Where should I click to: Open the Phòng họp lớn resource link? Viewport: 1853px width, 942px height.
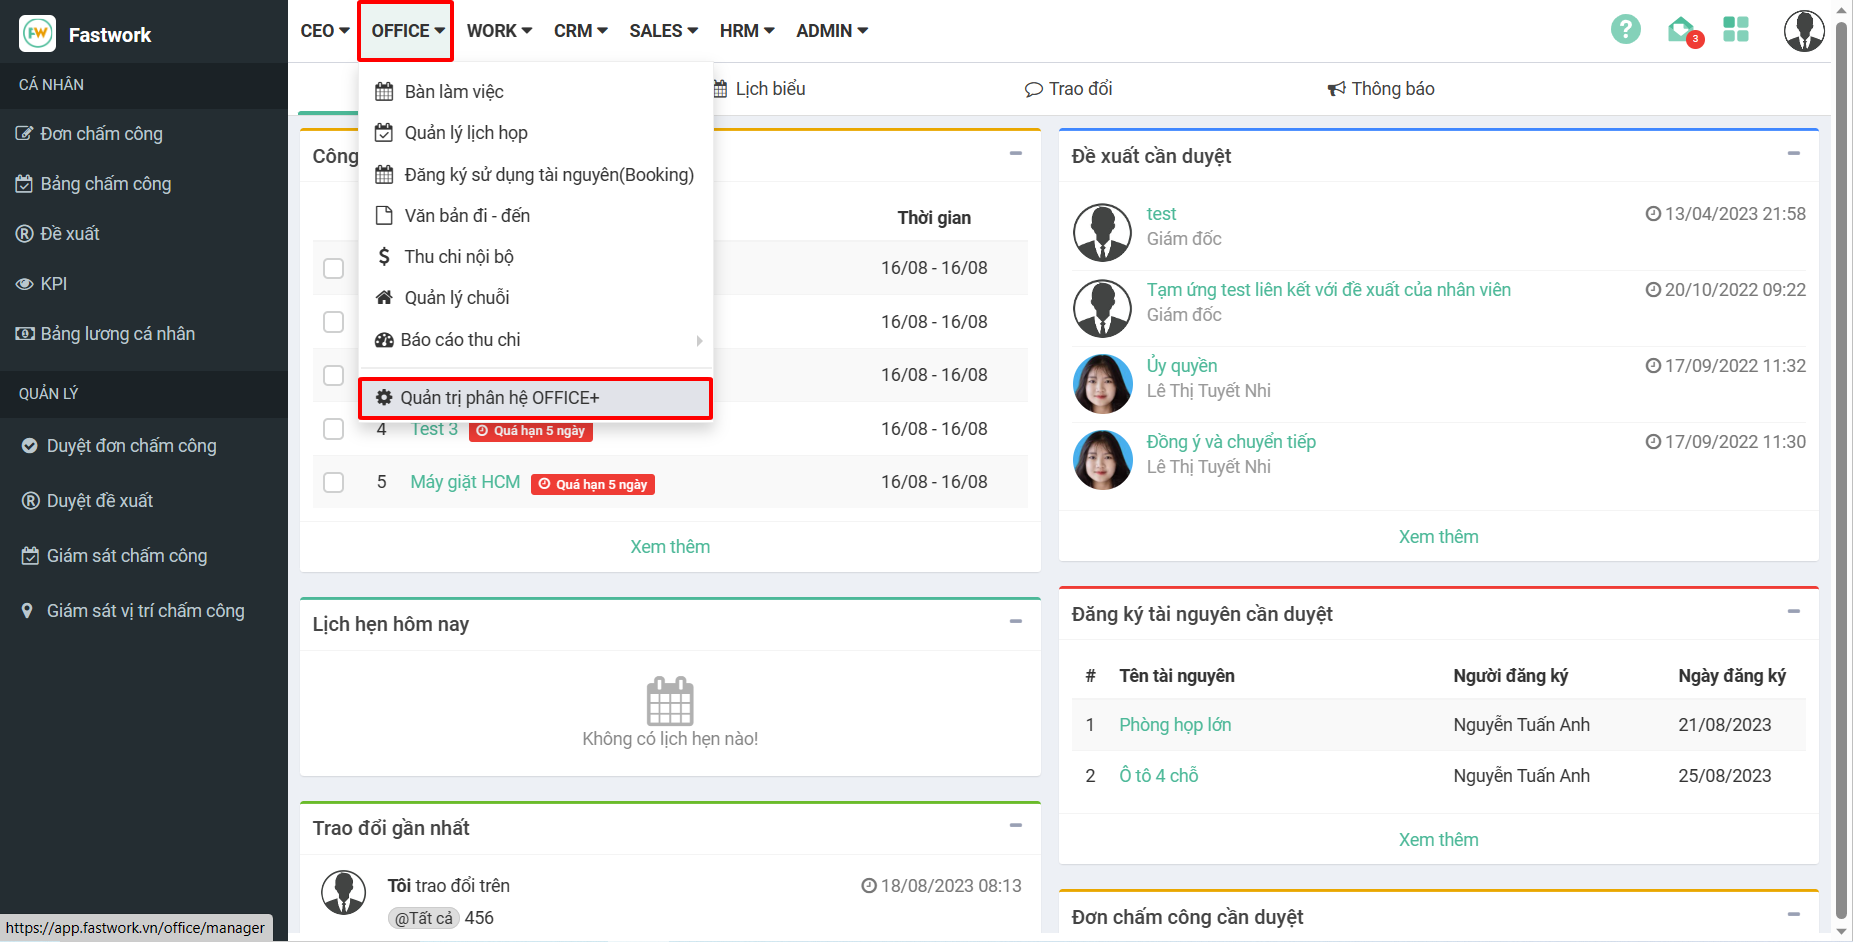1175,725
